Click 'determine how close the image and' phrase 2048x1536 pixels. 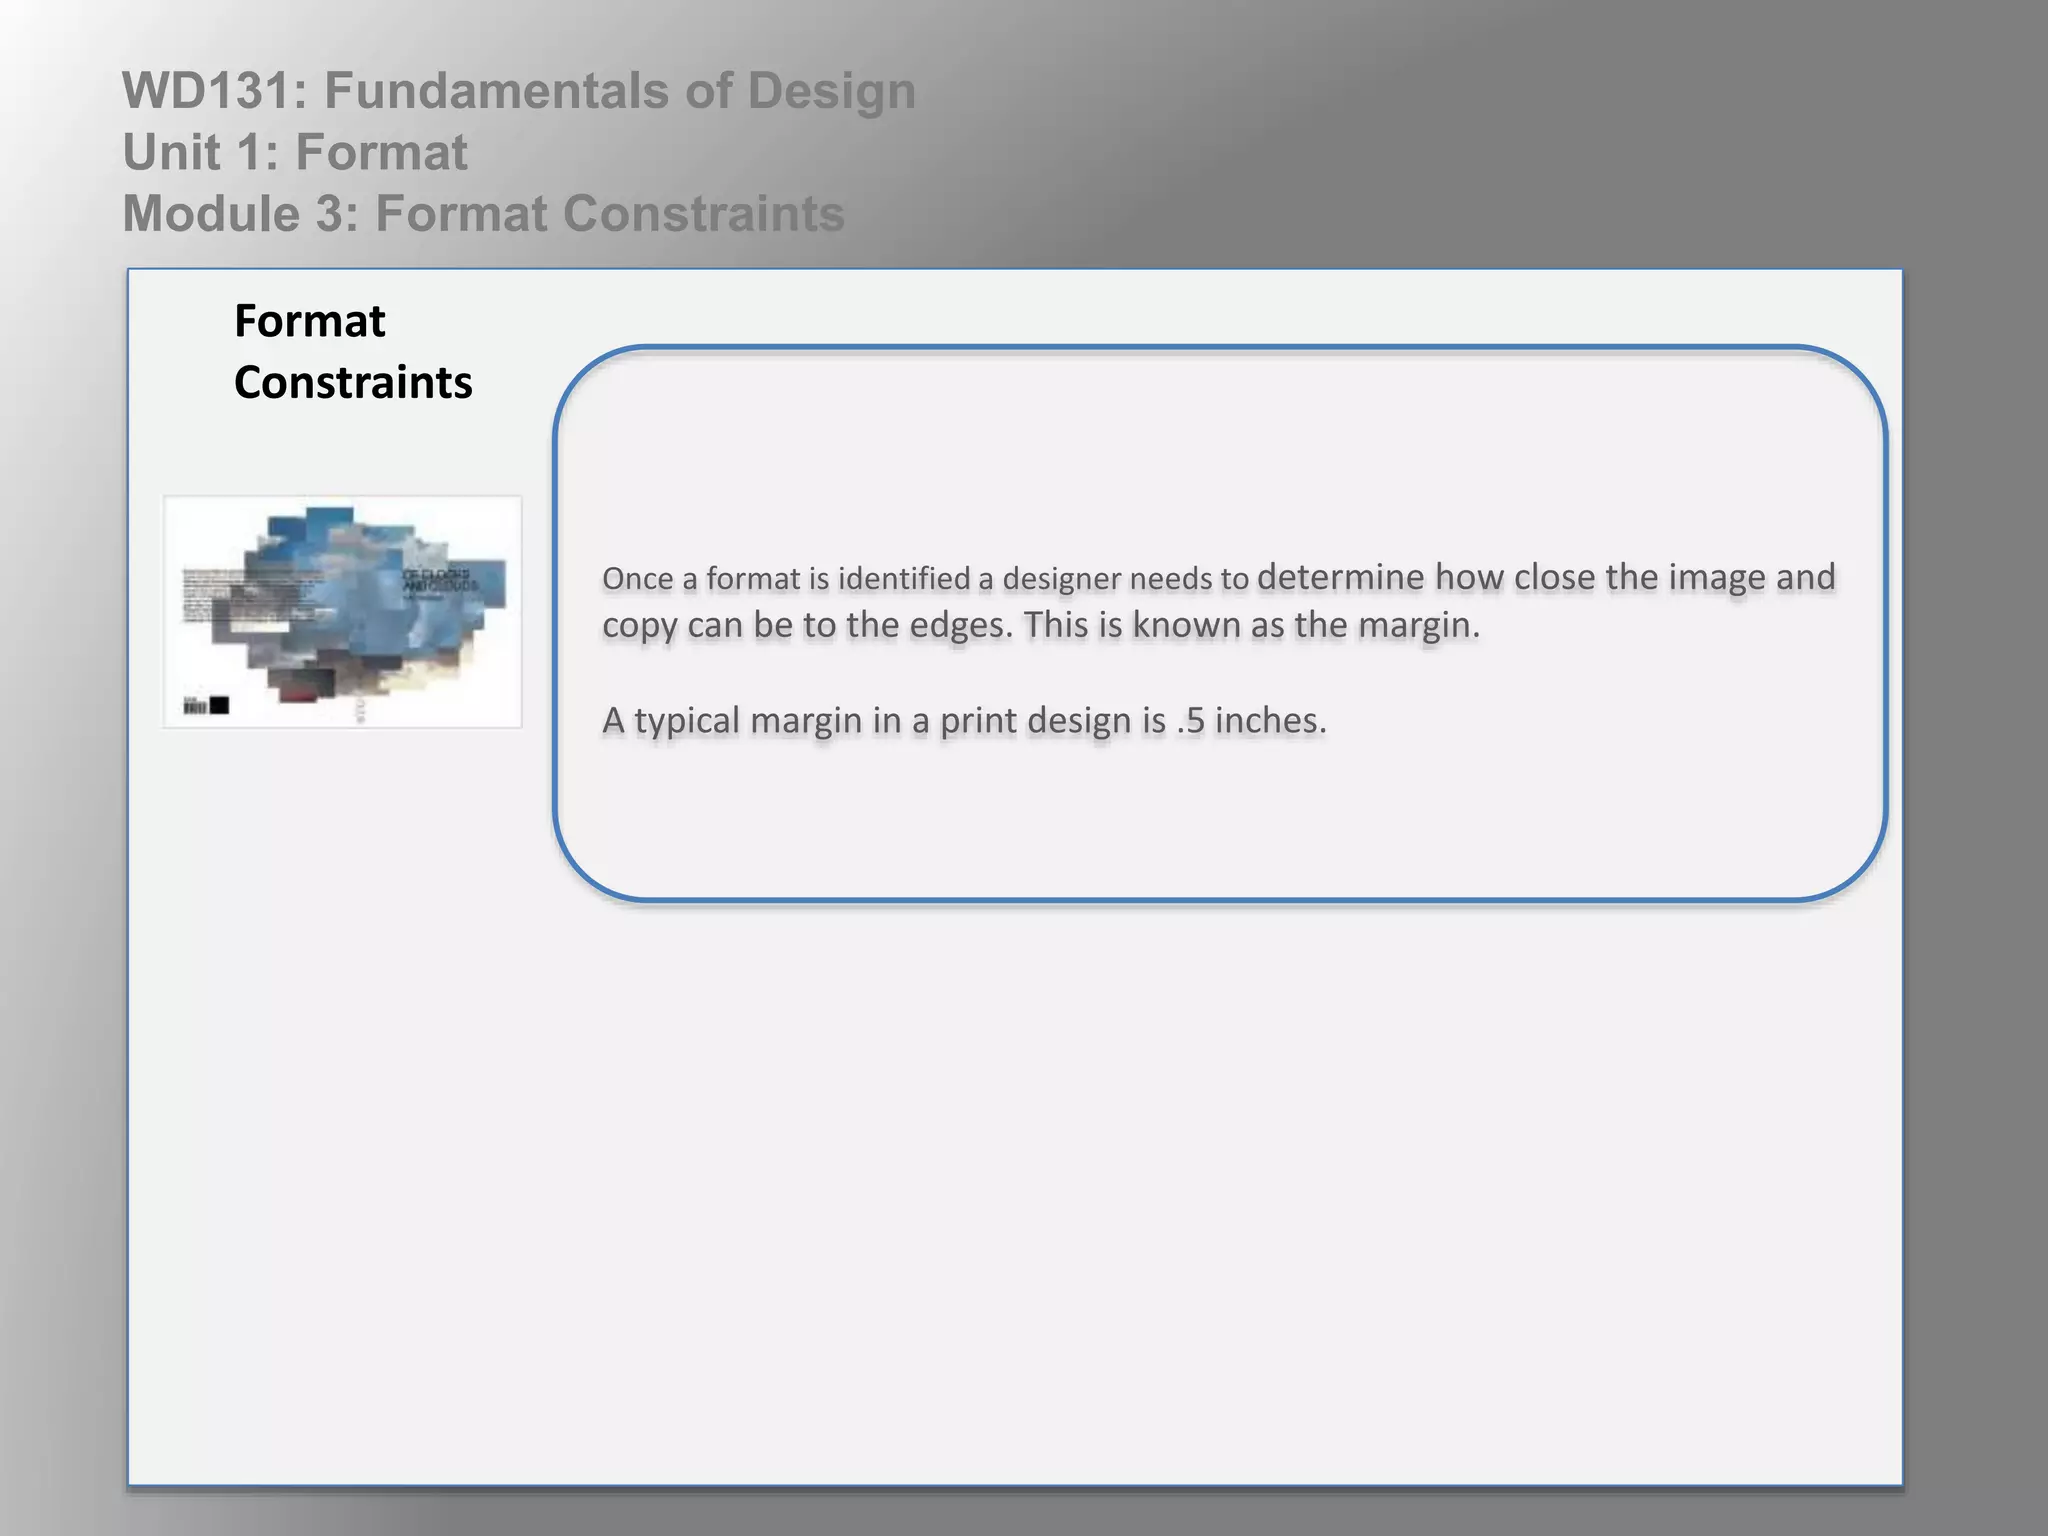point(1545,577)
